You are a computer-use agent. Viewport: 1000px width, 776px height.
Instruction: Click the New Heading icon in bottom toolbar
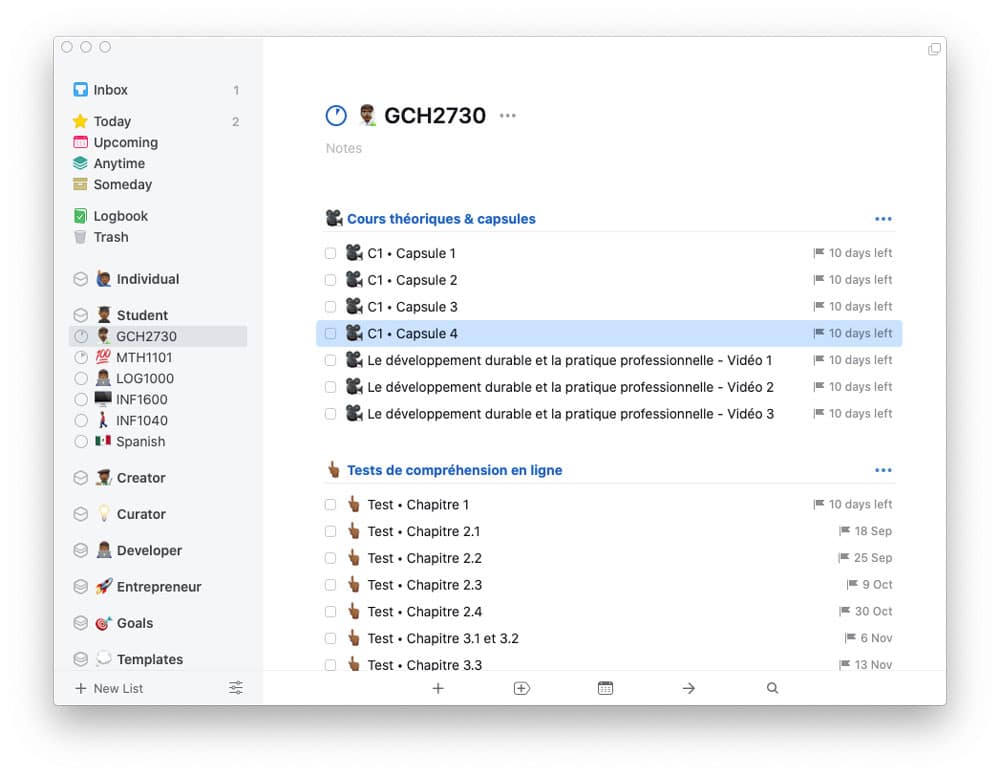(522, 688)
